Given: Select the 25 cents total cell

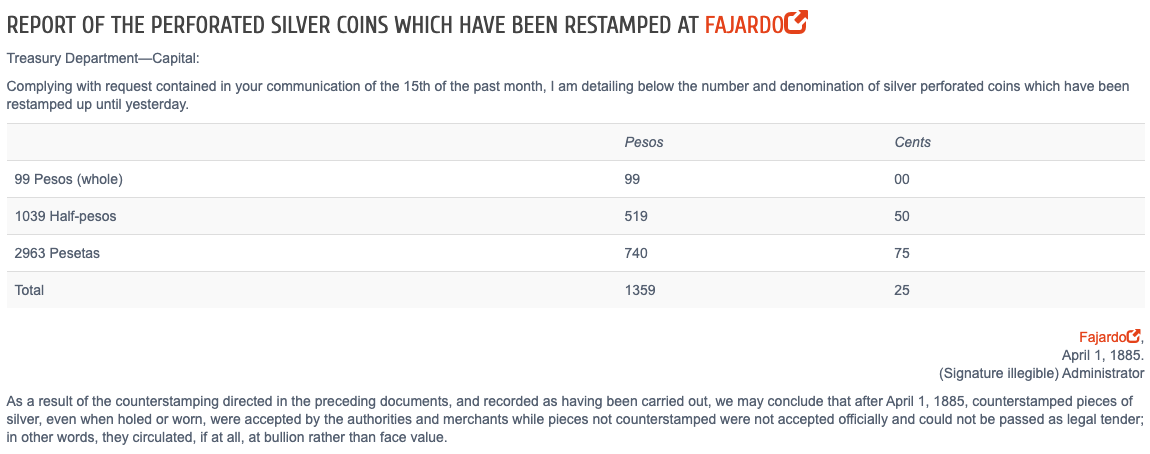Looking at the screenshot, I should click(x=902, y=290).
